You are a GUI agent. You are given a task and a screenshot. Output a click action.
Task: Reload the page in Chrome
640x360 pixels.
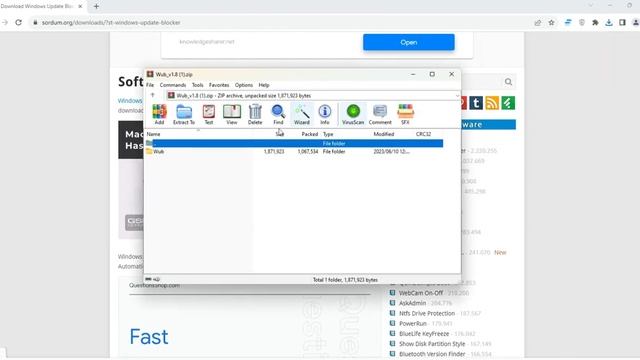18,22
